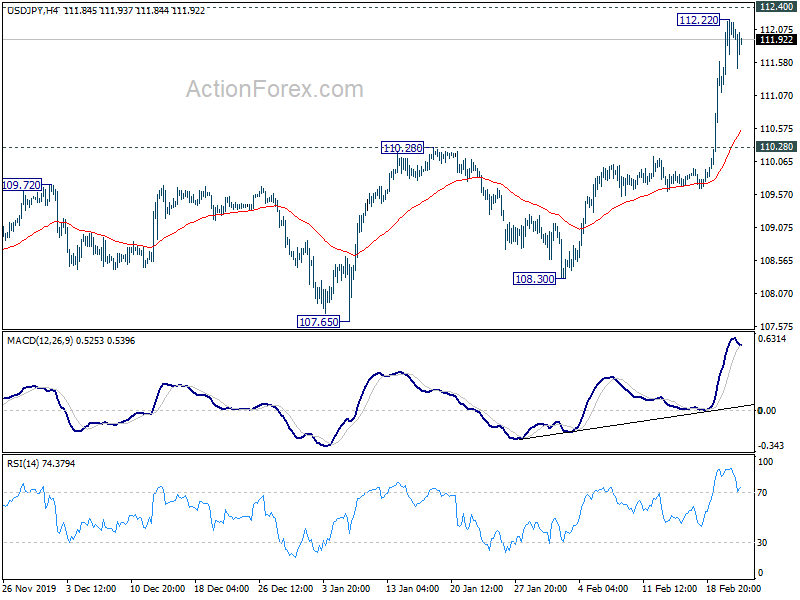Click the RSI scale level 100
This screenshot has width=800, height=600.
(x=766, y=462)
